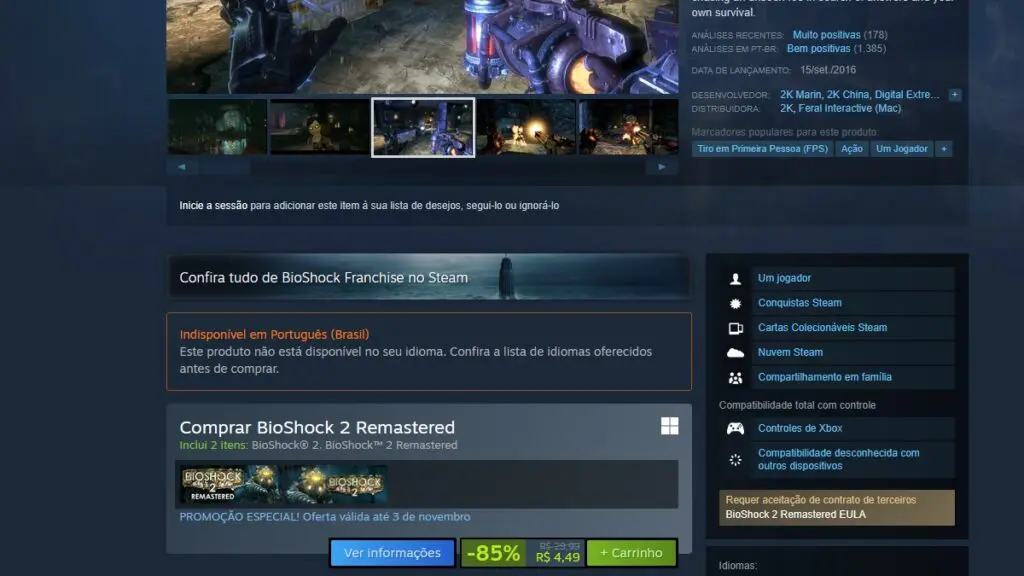The height and width of the screenshot is (576, 1024).
Task: Click the Windows platform icon in purchase box
Action: [669, 427]
